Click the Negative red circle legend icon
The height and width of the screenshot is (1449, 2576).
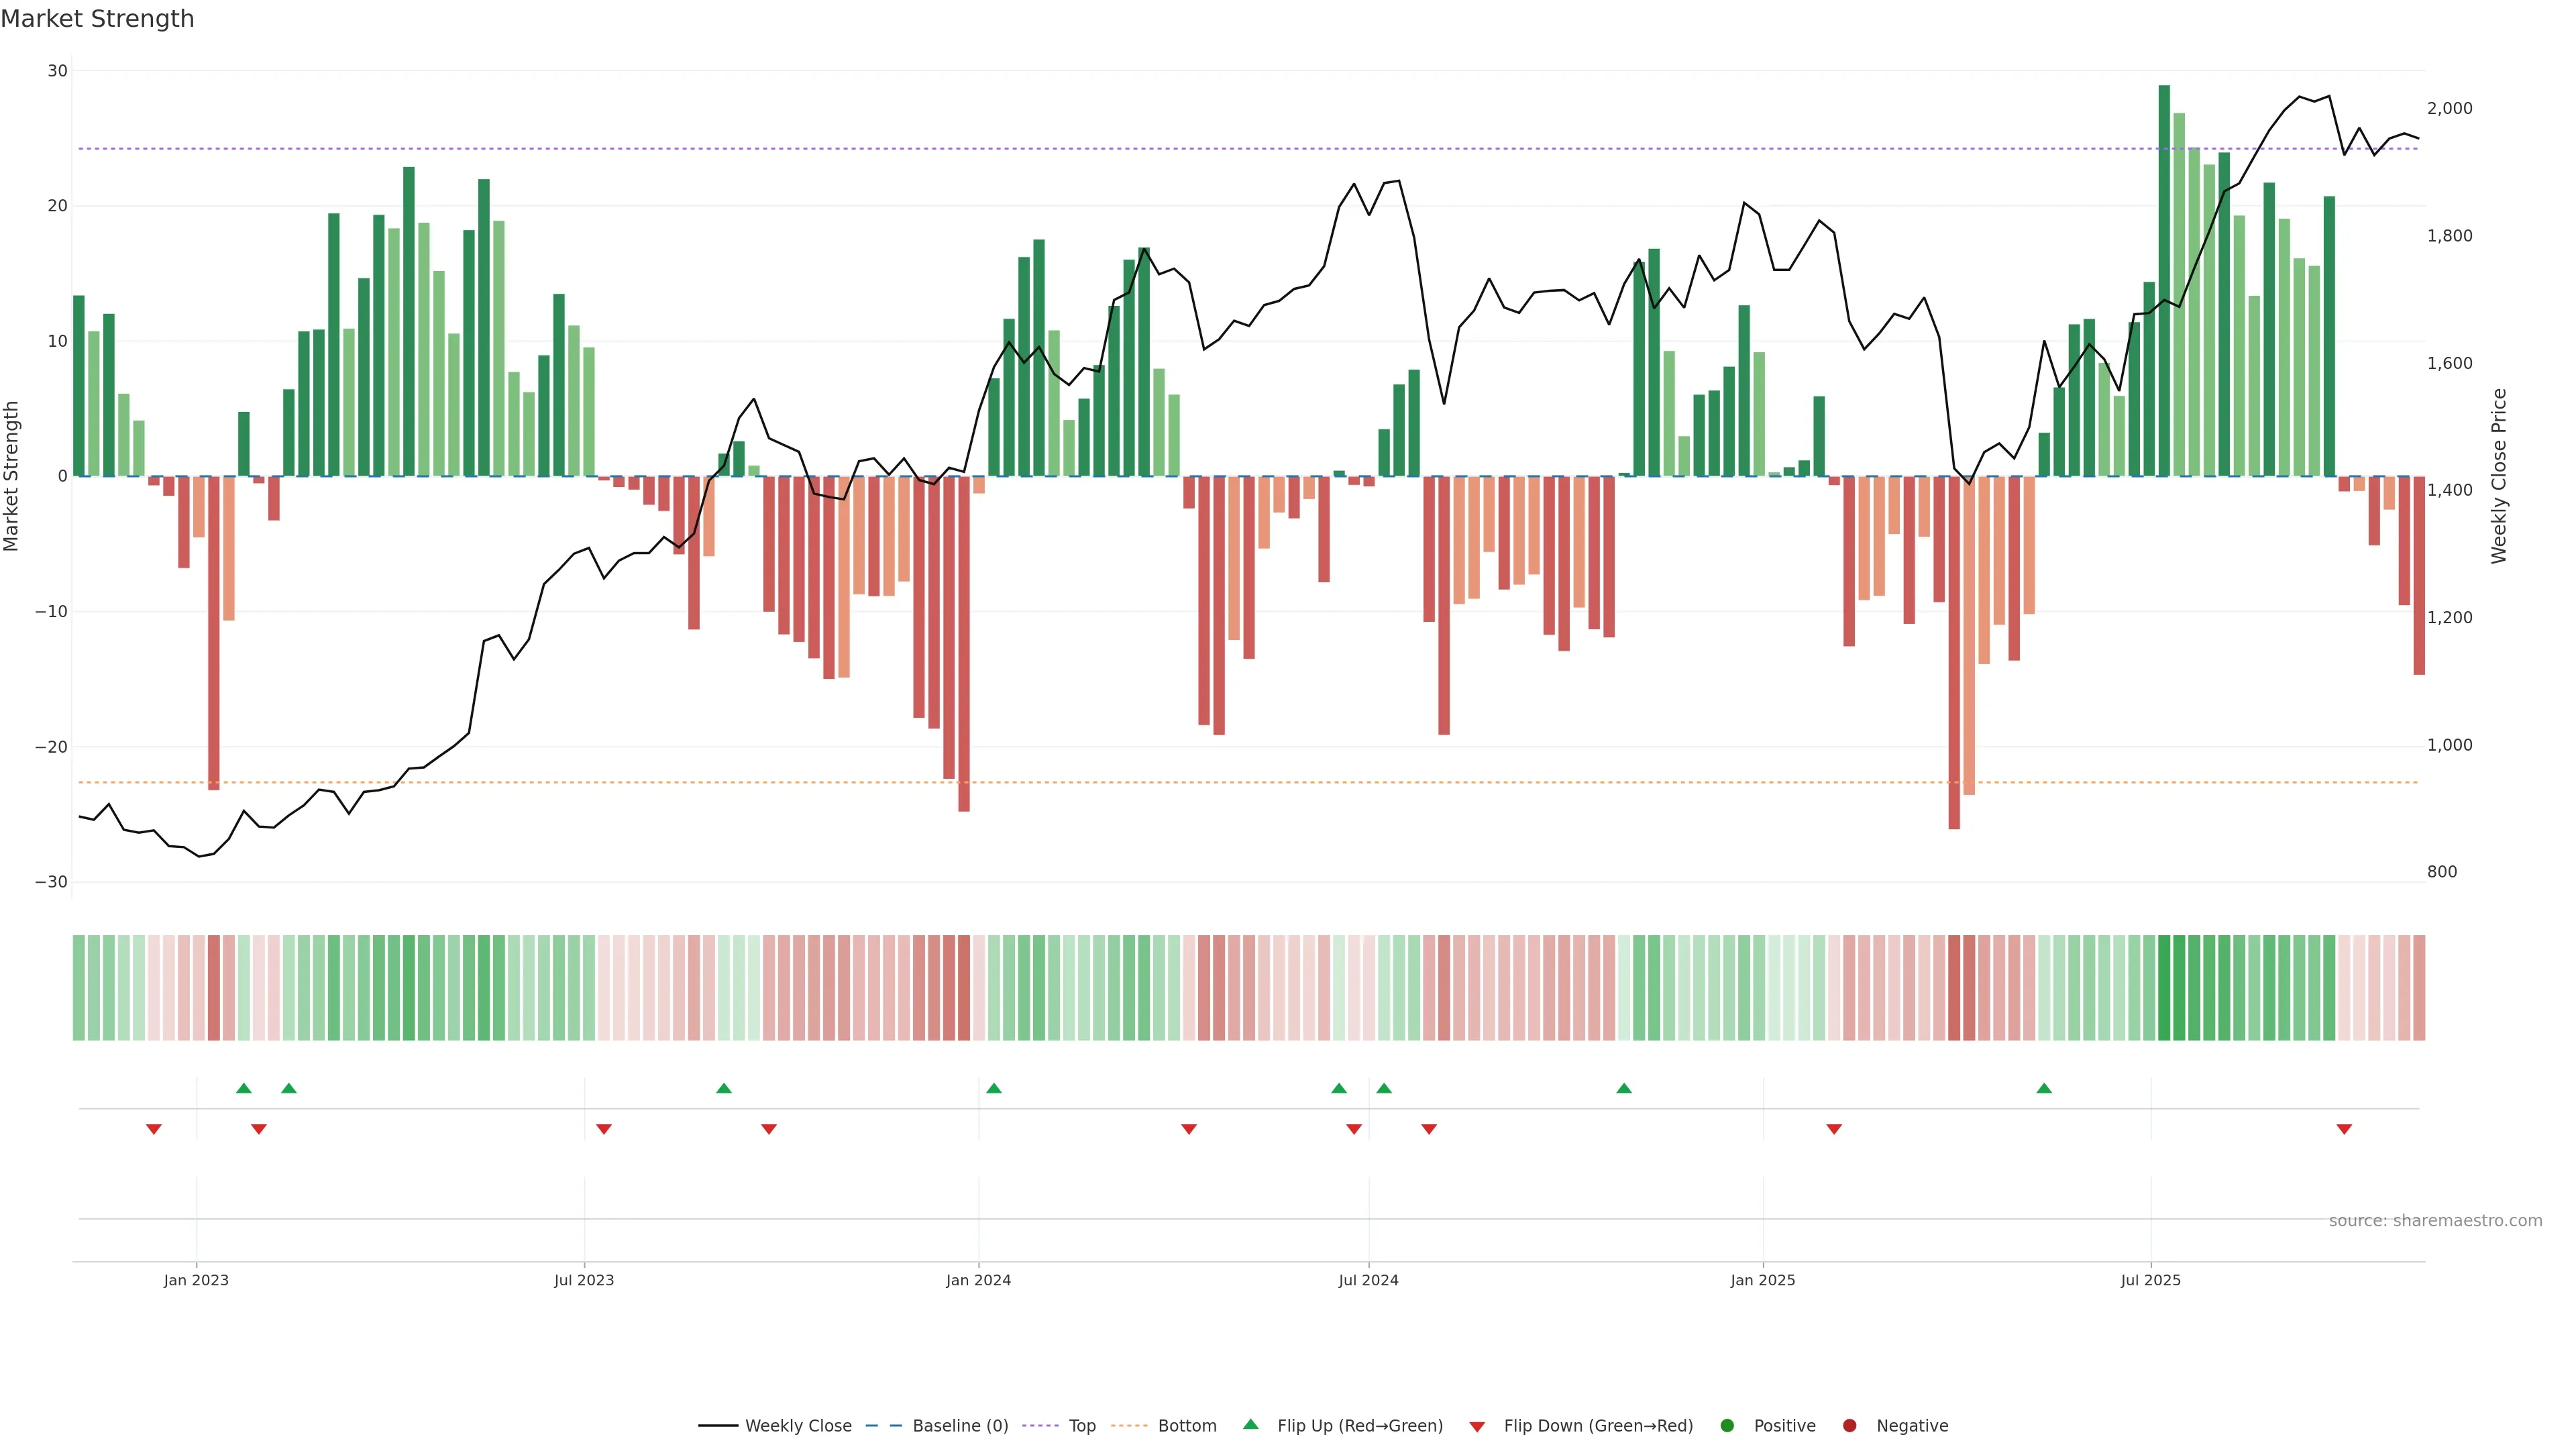click(1849, 1426)
